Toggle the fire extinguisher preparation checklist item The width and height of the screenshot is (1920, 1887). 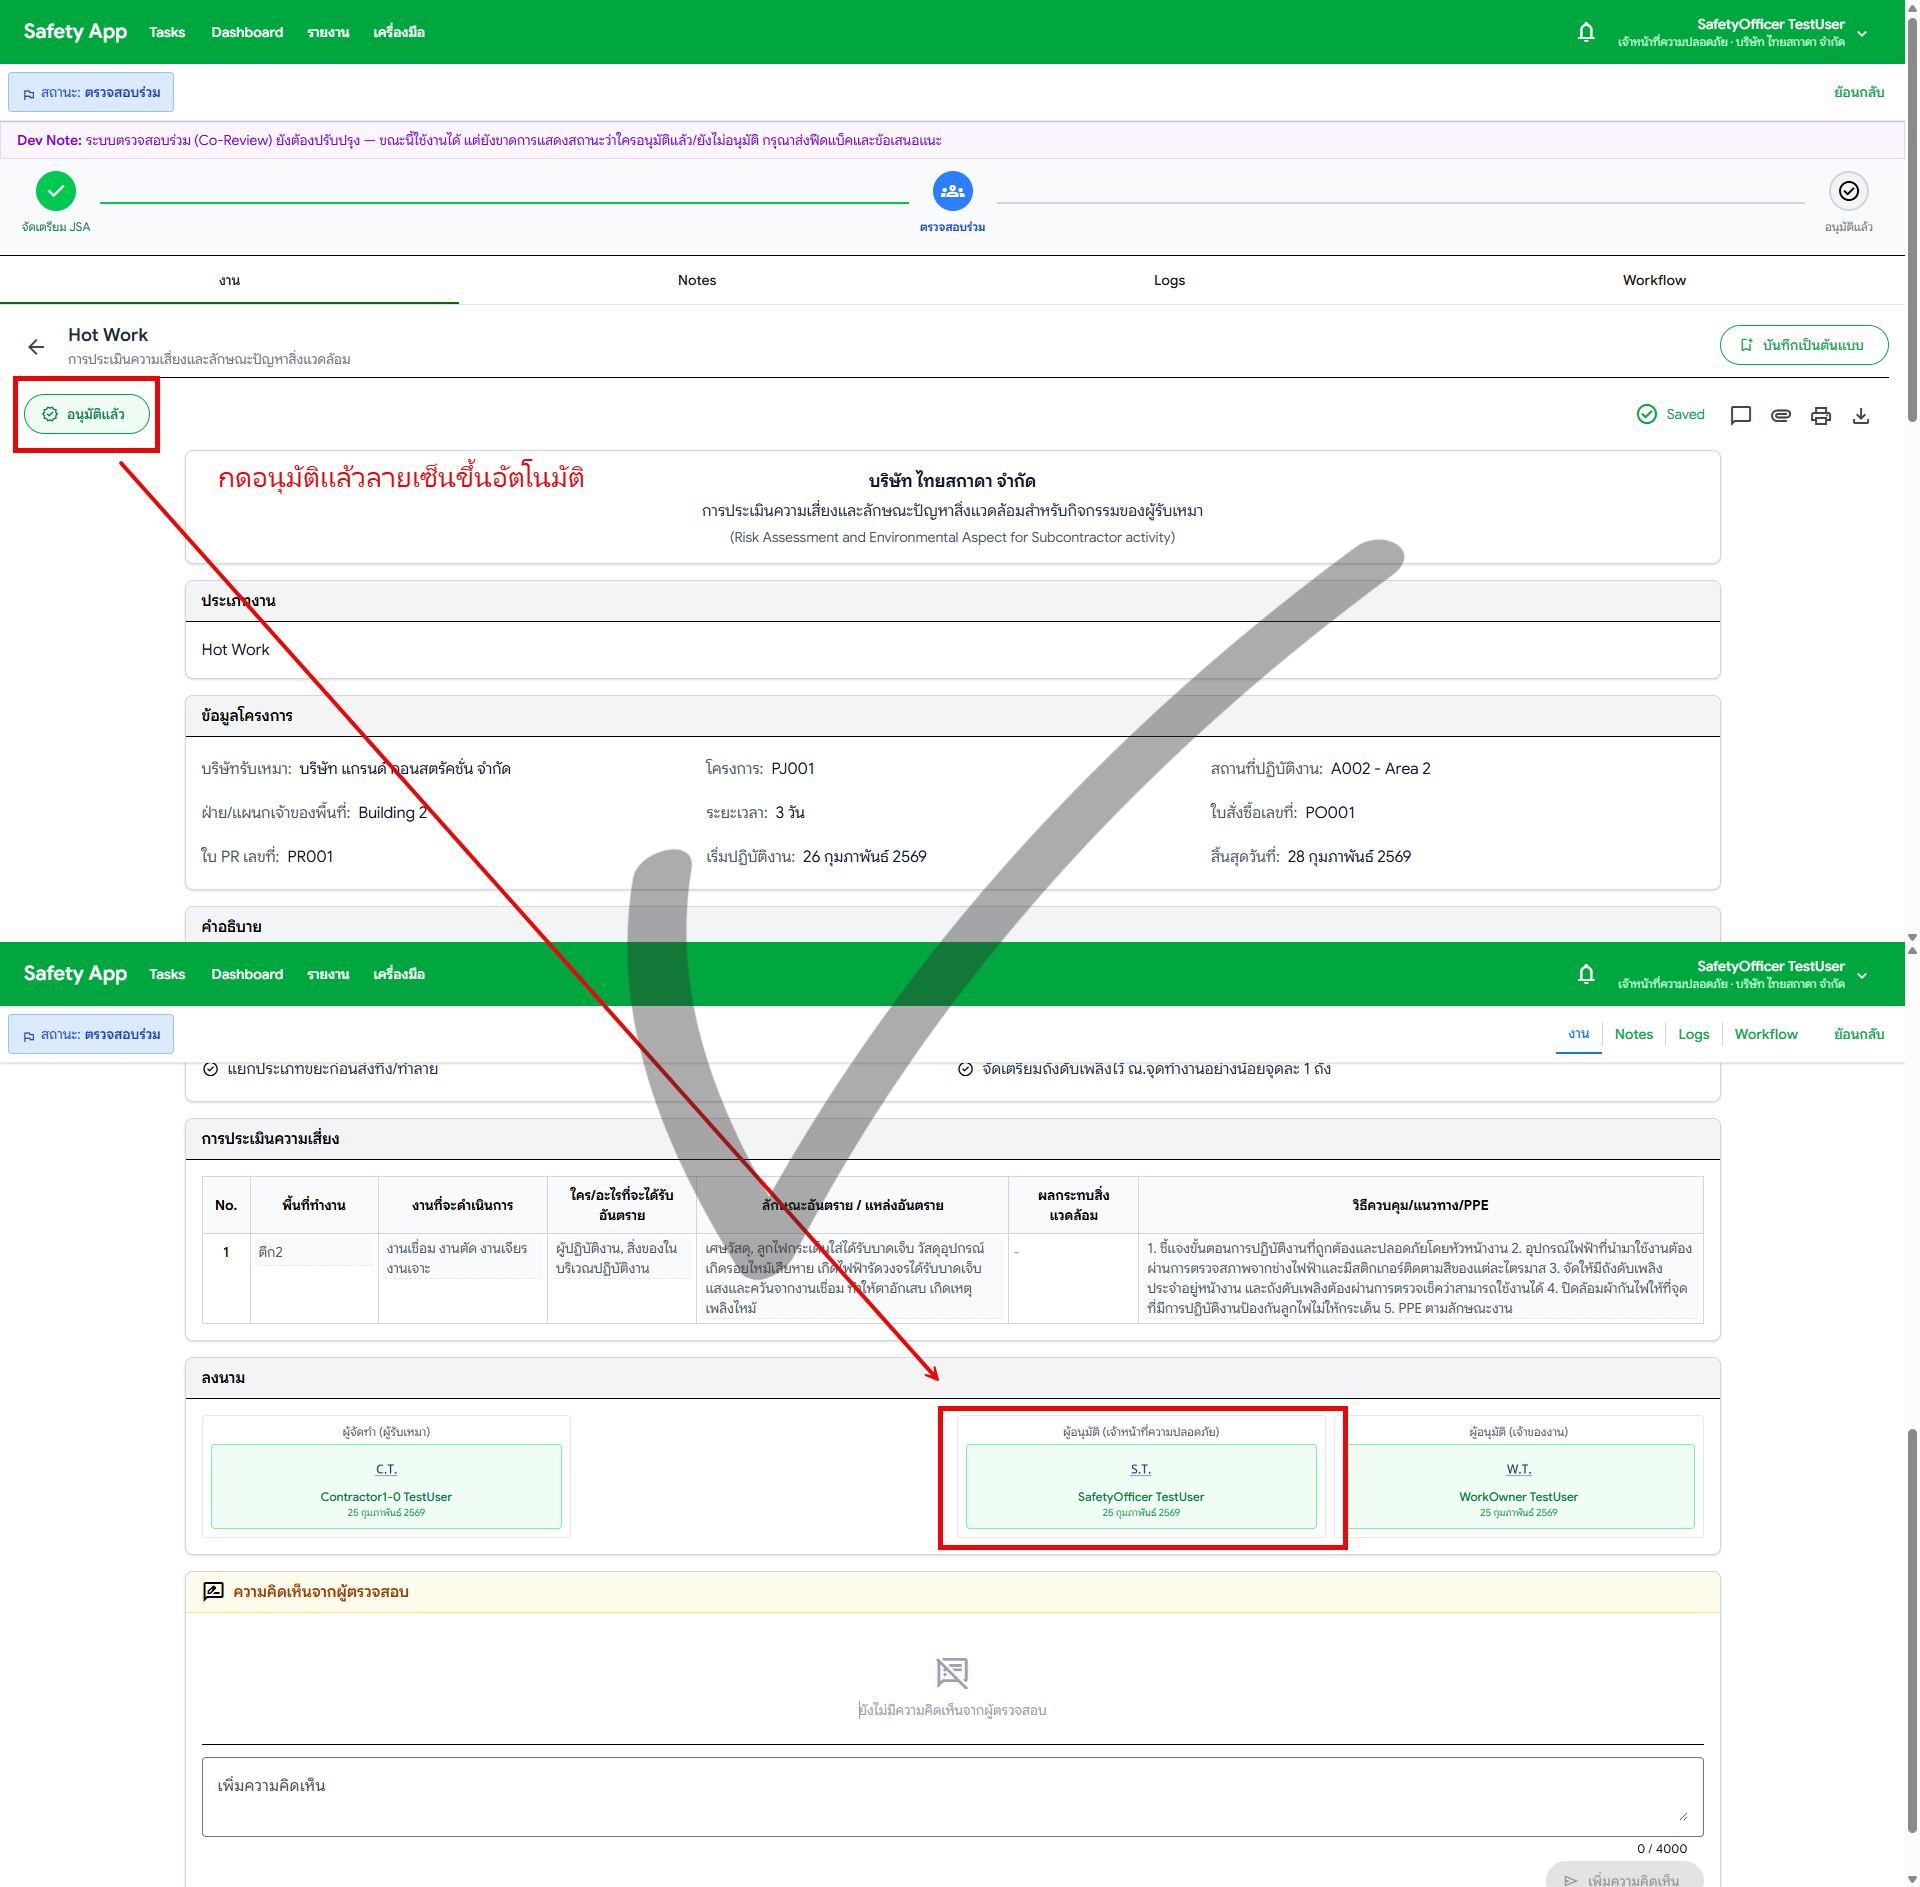(x=965, y=1069)
